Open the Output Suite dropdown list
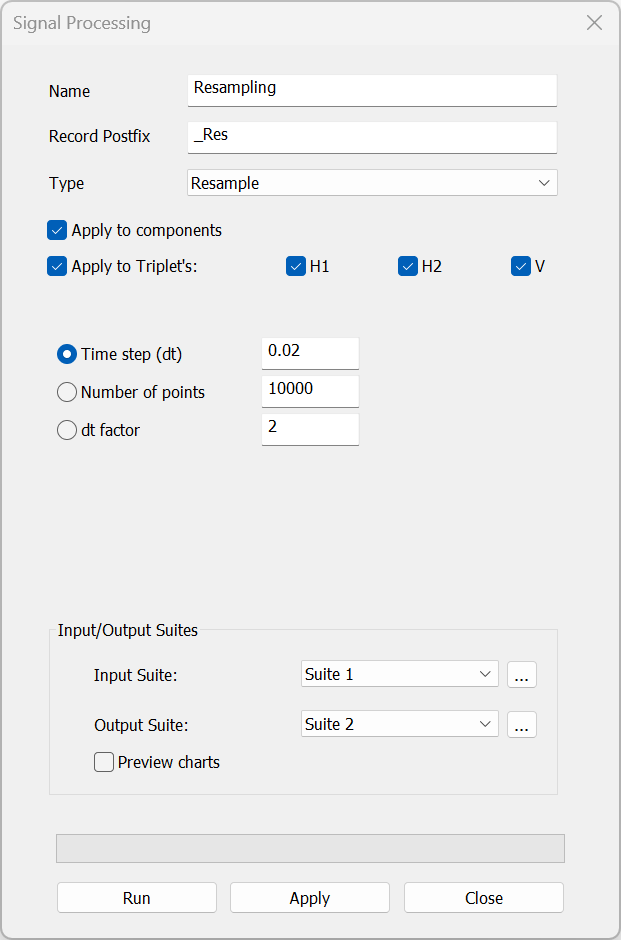 [399, 725]
